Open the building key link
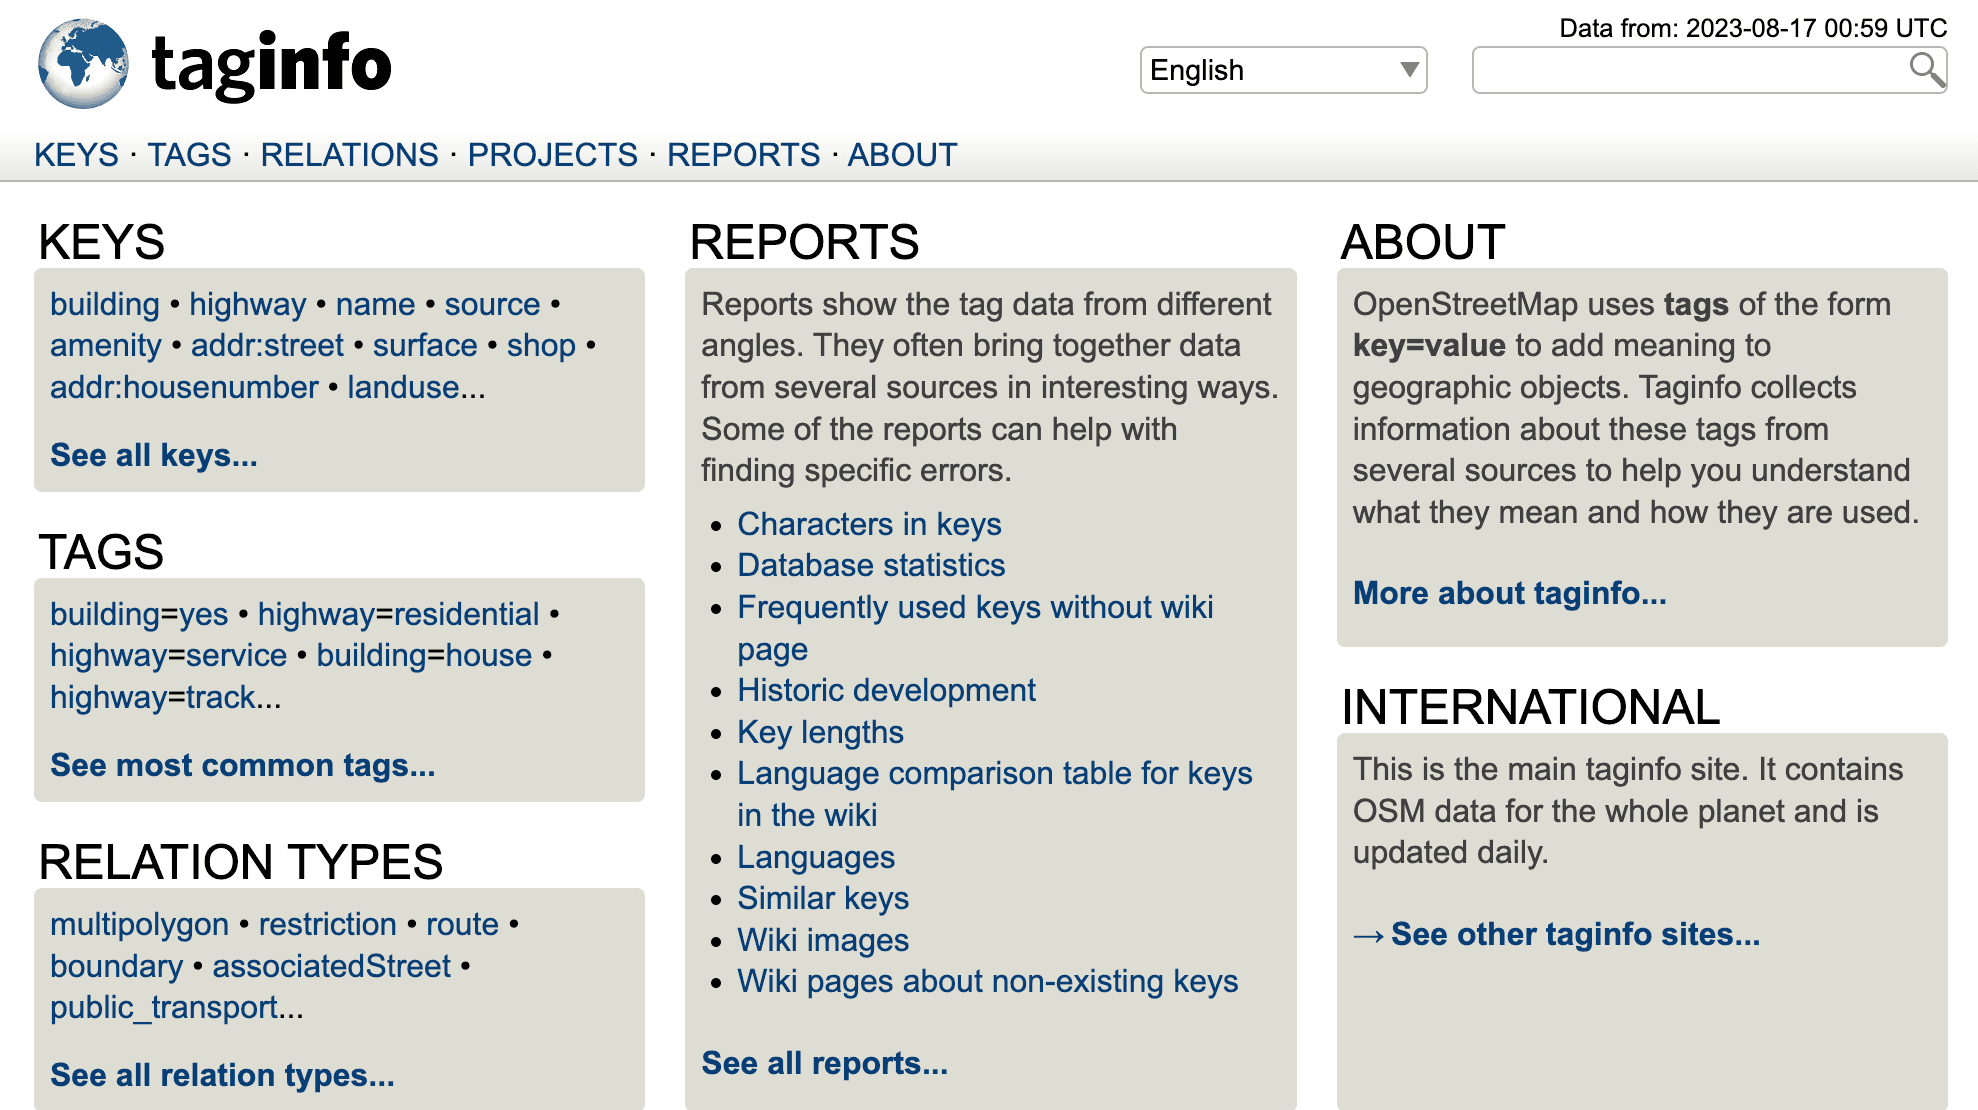Viewport: 1978px width, 1110px height. (105, 304)
